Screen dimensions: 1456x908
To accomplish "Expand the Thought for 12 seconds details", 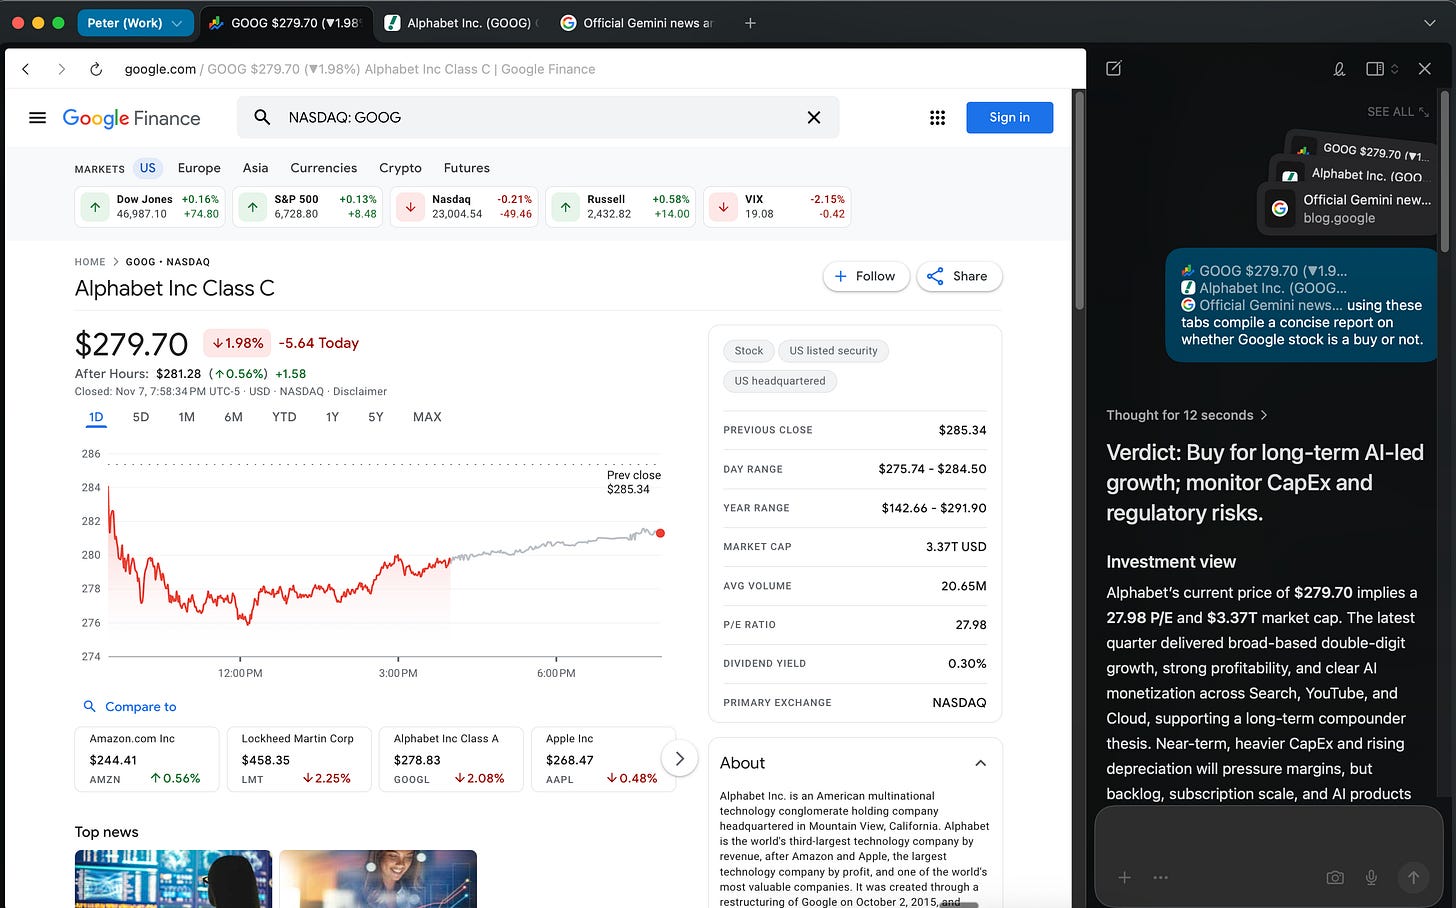I will coord(1186,415).
